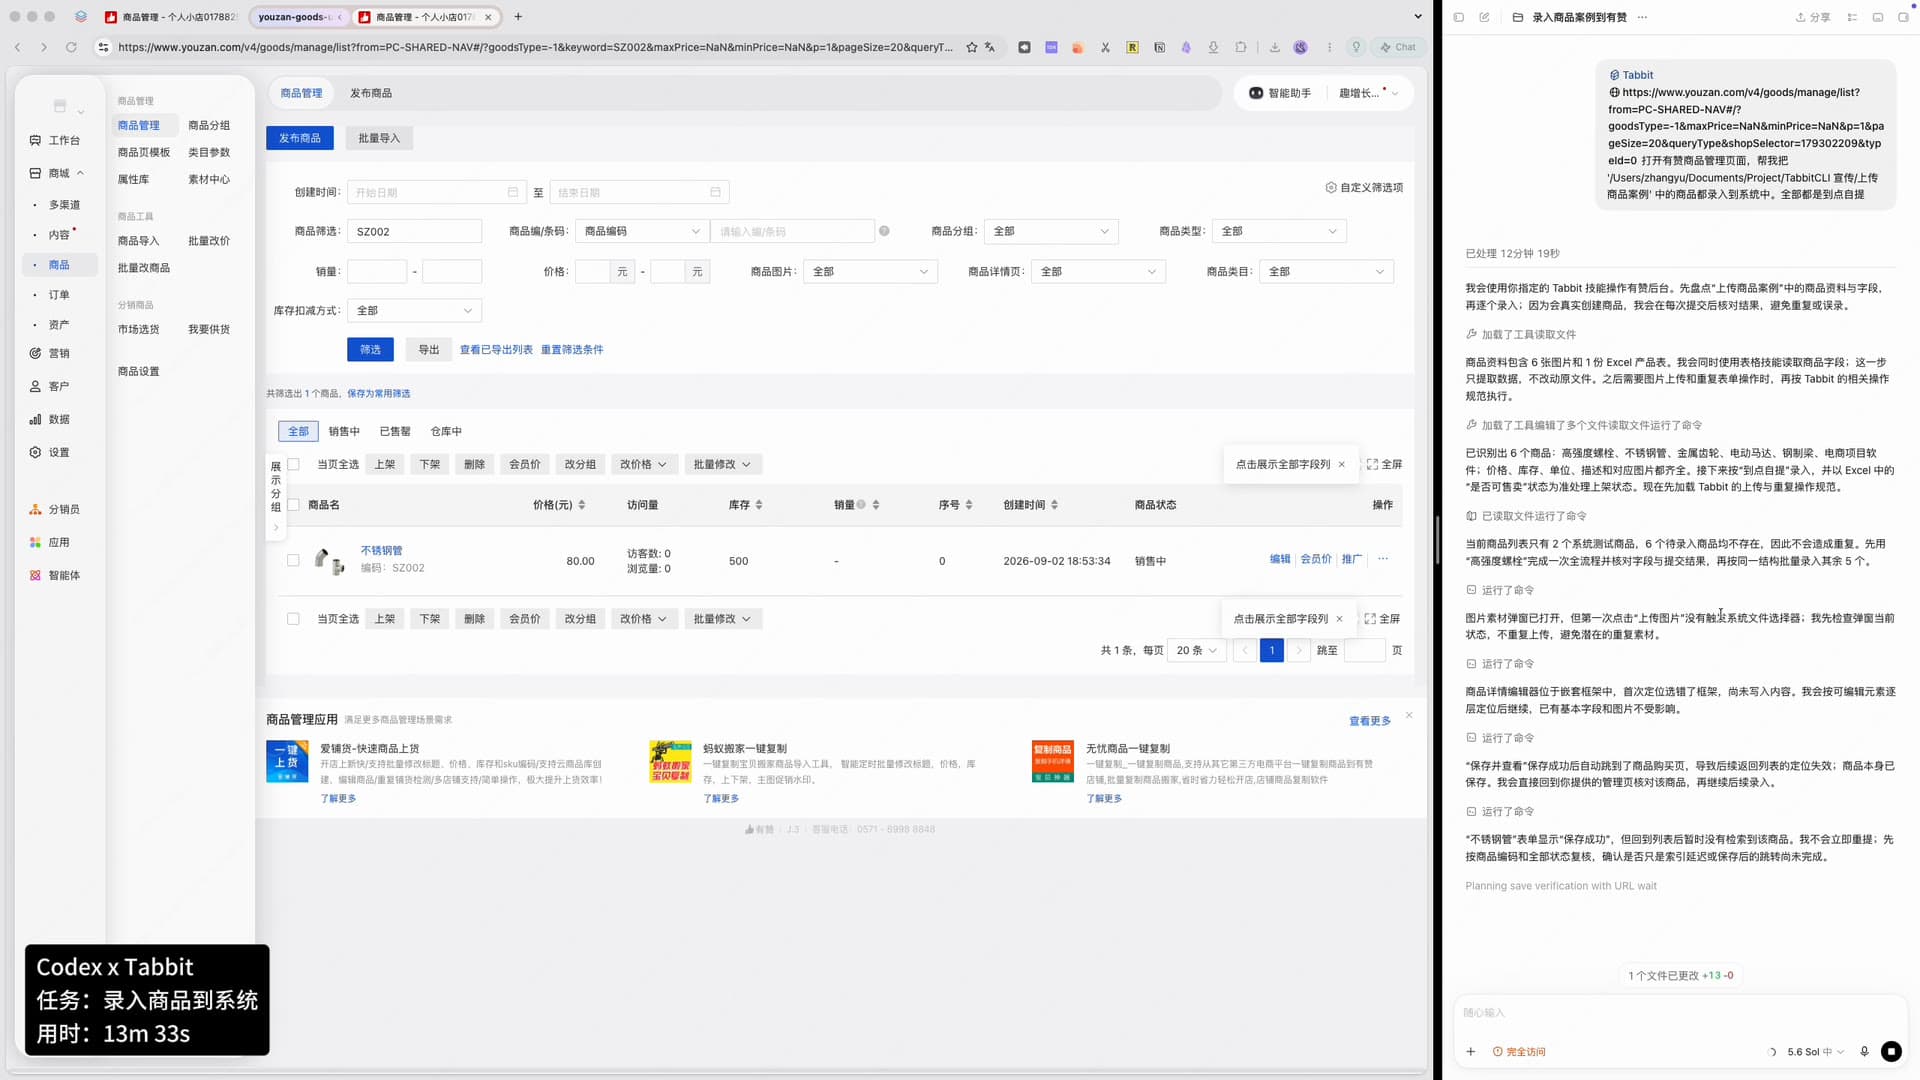Sort the table by 创建时间 column
Screen dimensions: 1920x1080
(1054, 505)
